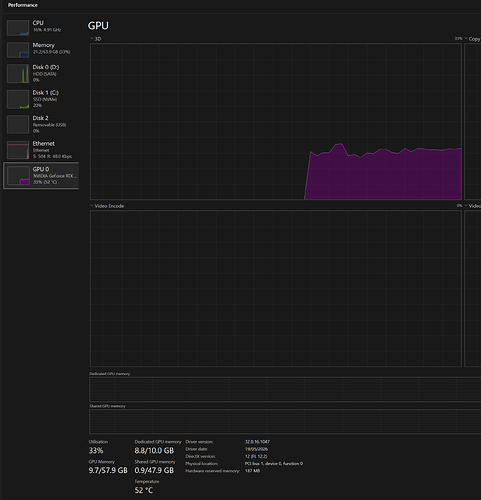
Task: Click the 9.7/57.9 GB GPU Memory value
Action: [x=108, y=470]
